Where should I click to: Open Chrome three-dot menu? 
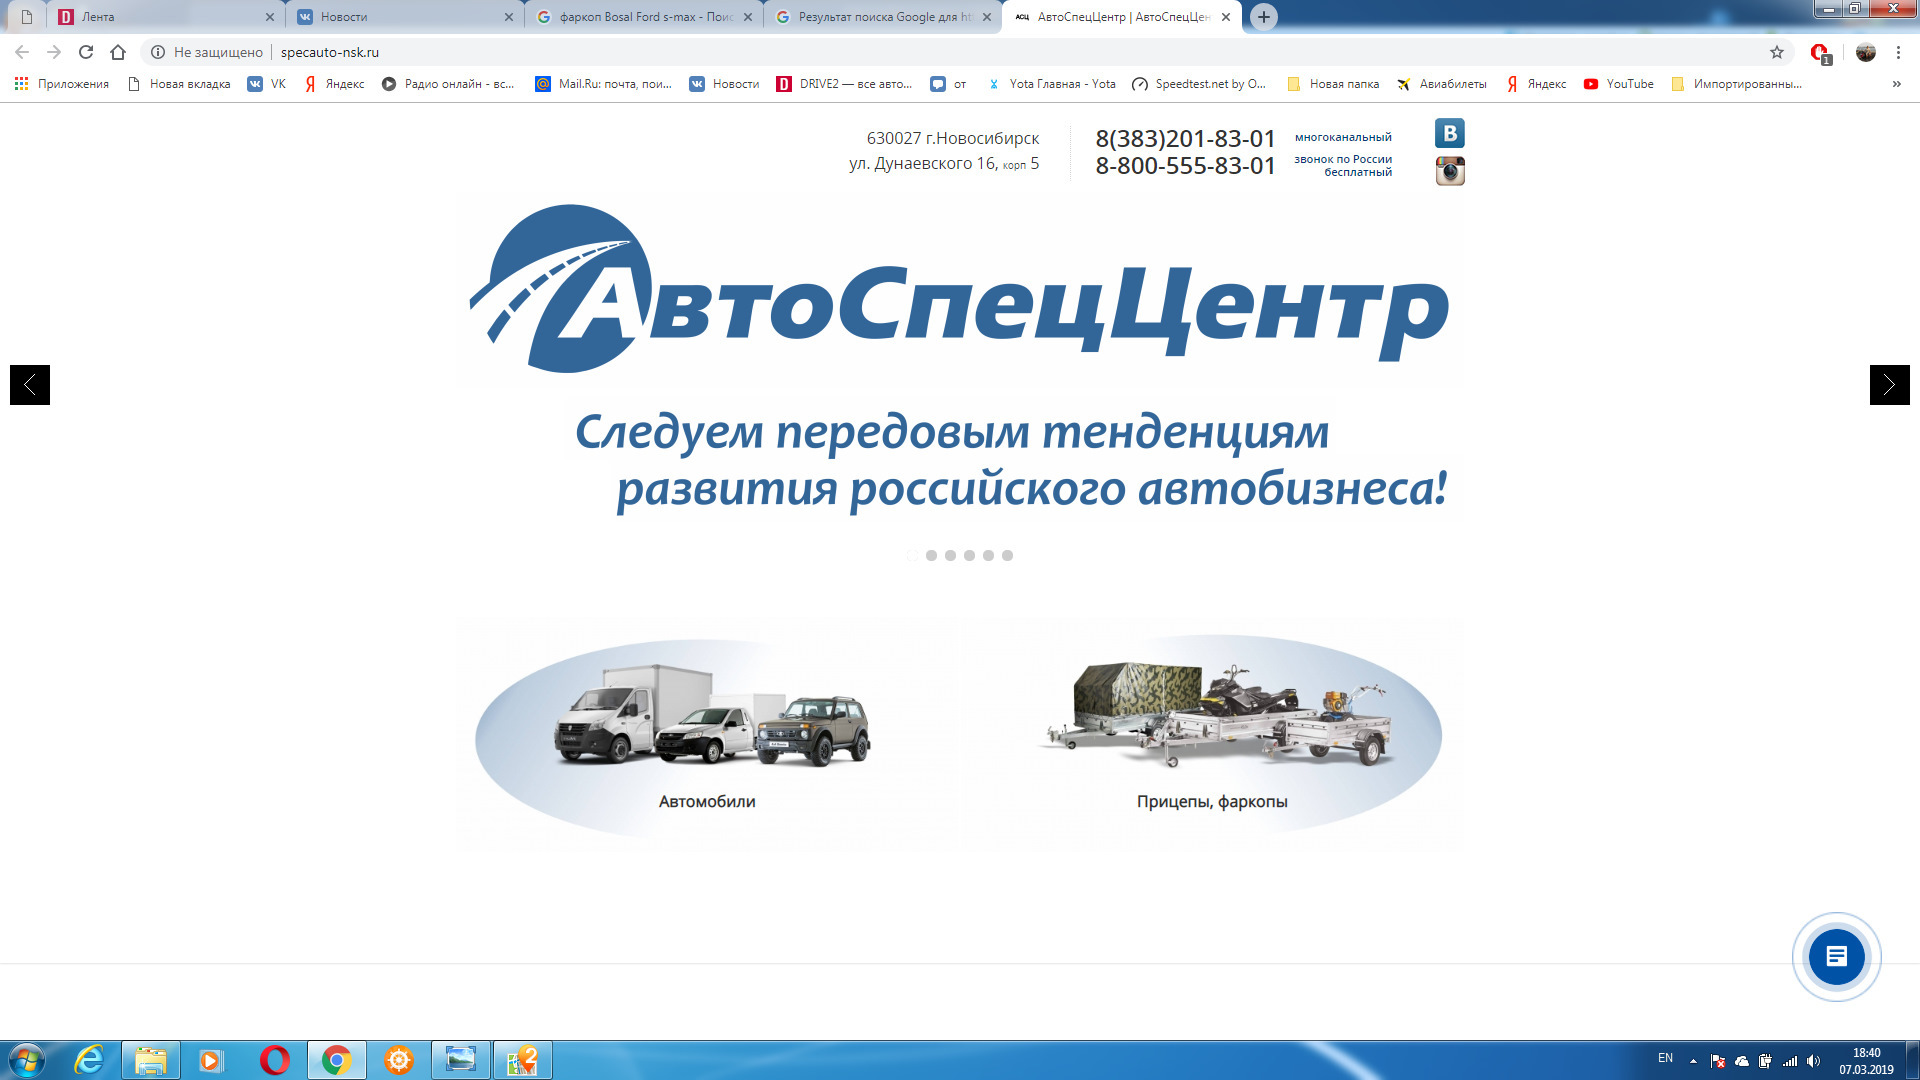point(1898,52)
